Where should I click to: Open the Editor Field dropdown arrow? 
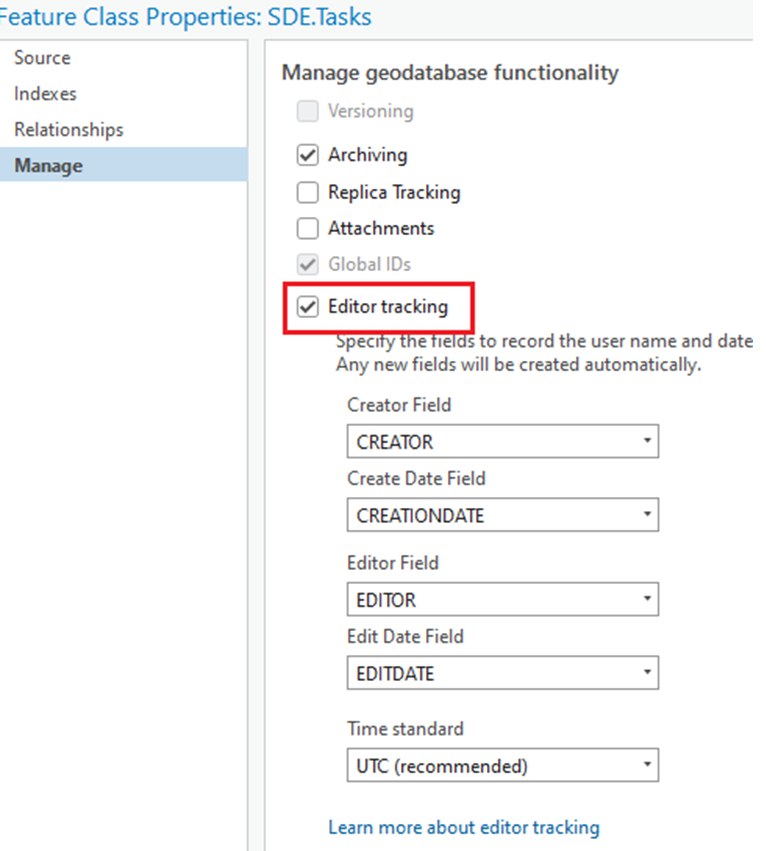647,599
